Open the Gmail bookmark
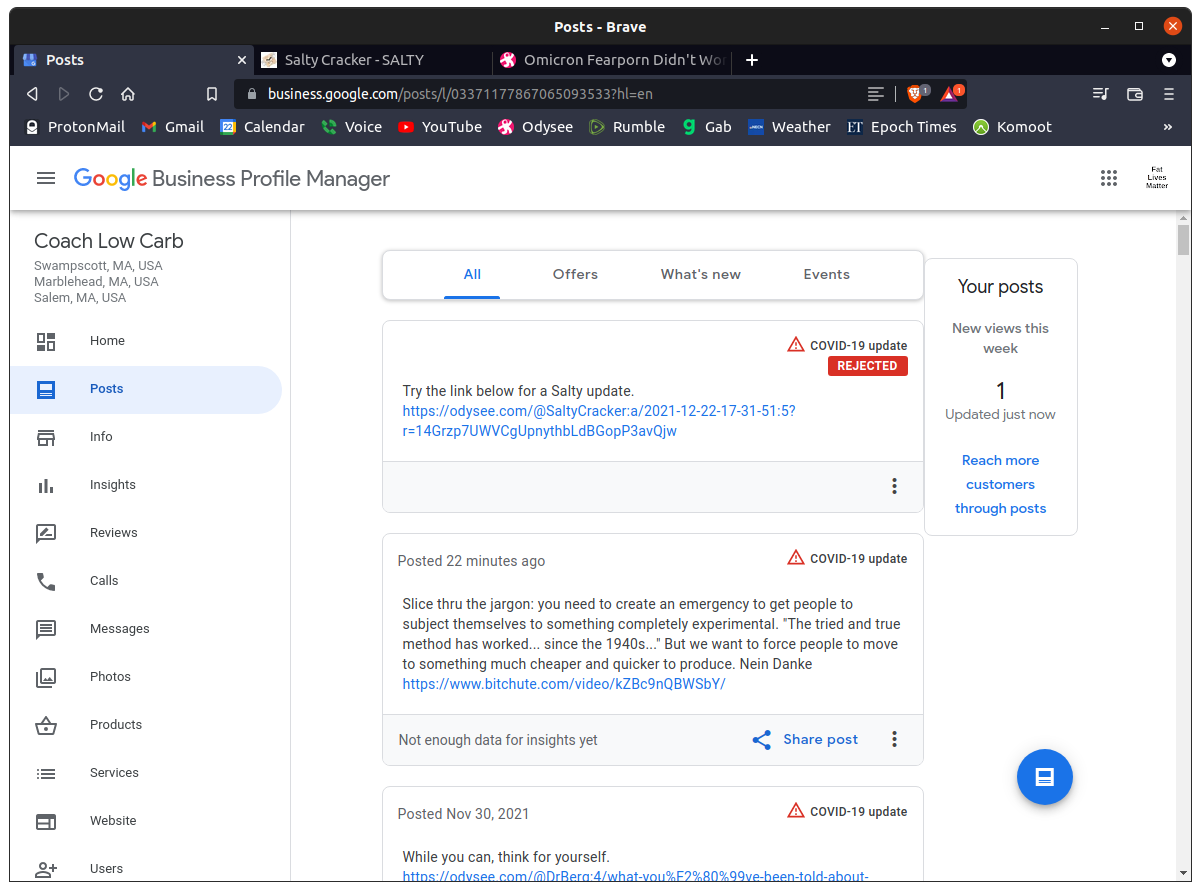1201x891 pixels. [173, 127]
